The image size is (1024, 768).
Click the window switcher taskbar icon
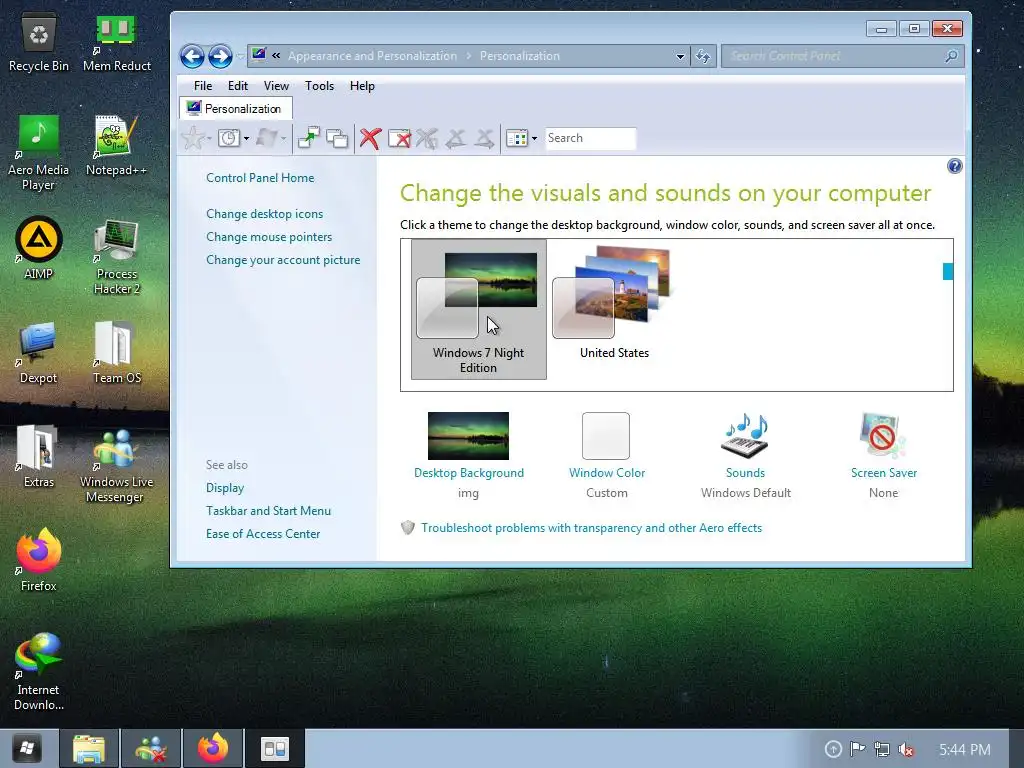[x=274, y=749]
